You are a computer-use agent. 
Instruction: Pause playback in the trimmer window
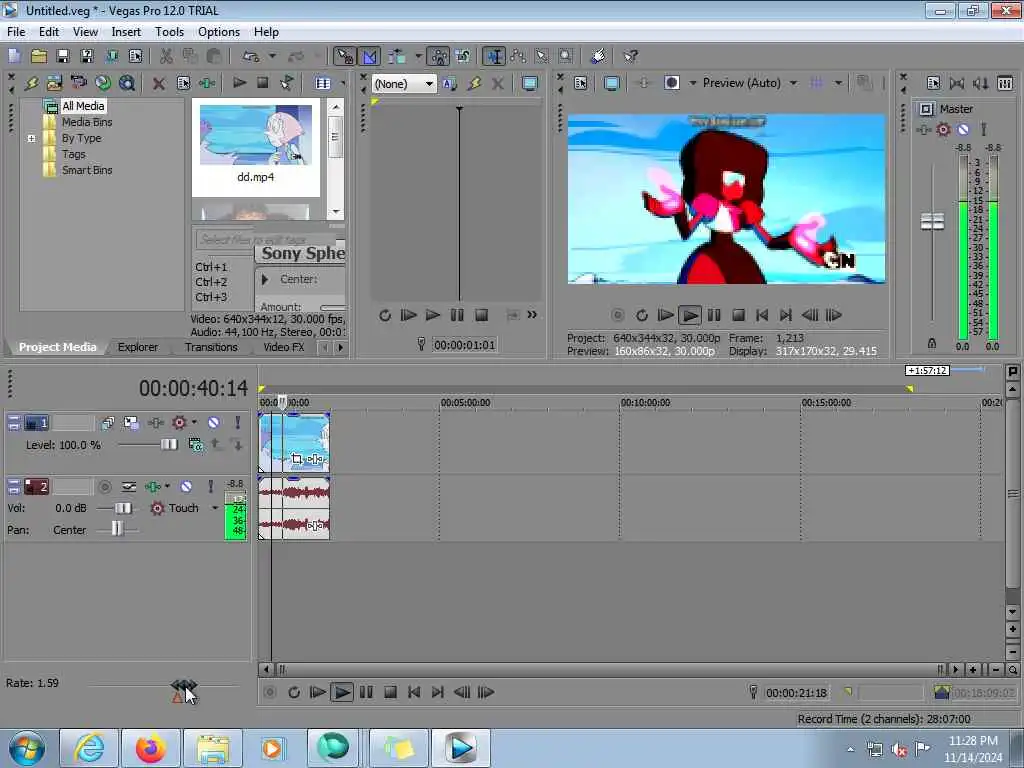[456, 315]
